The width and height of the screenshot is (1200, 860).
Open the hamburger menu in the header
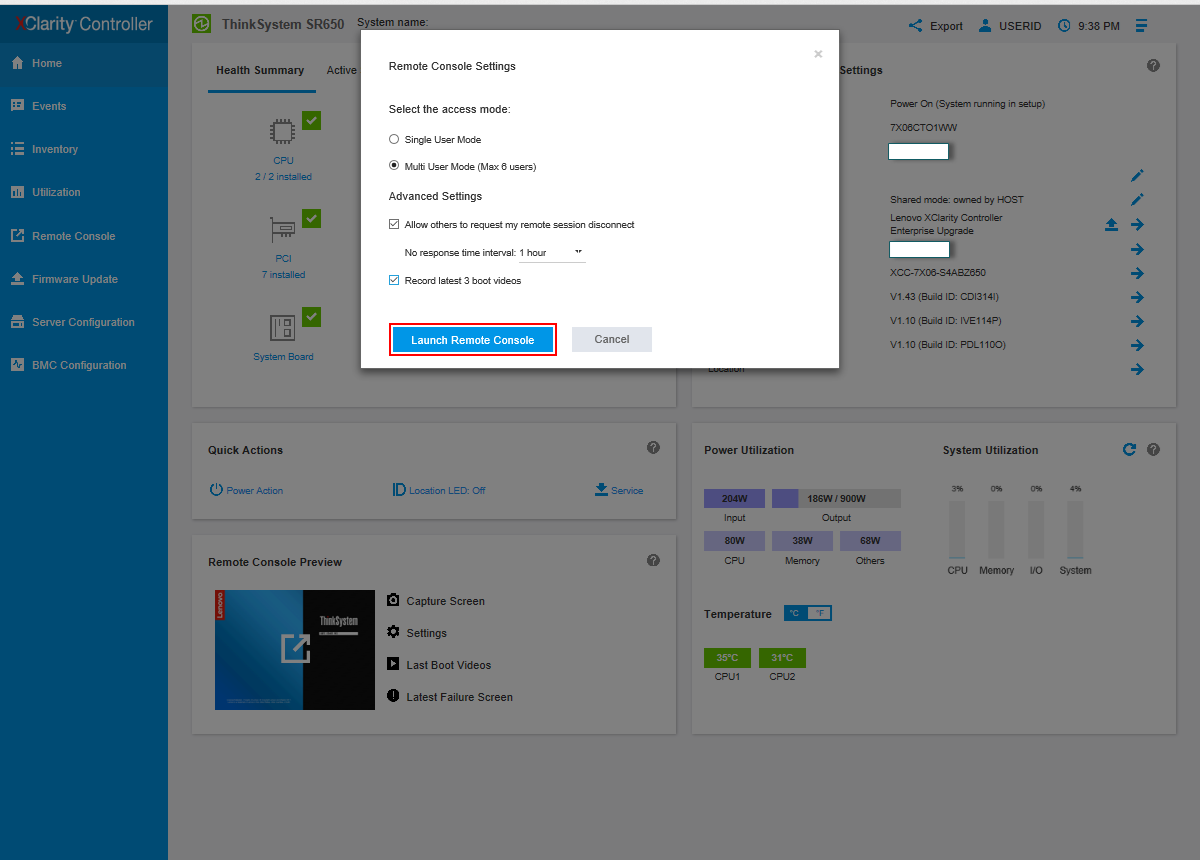click(x=1142, y=26)
